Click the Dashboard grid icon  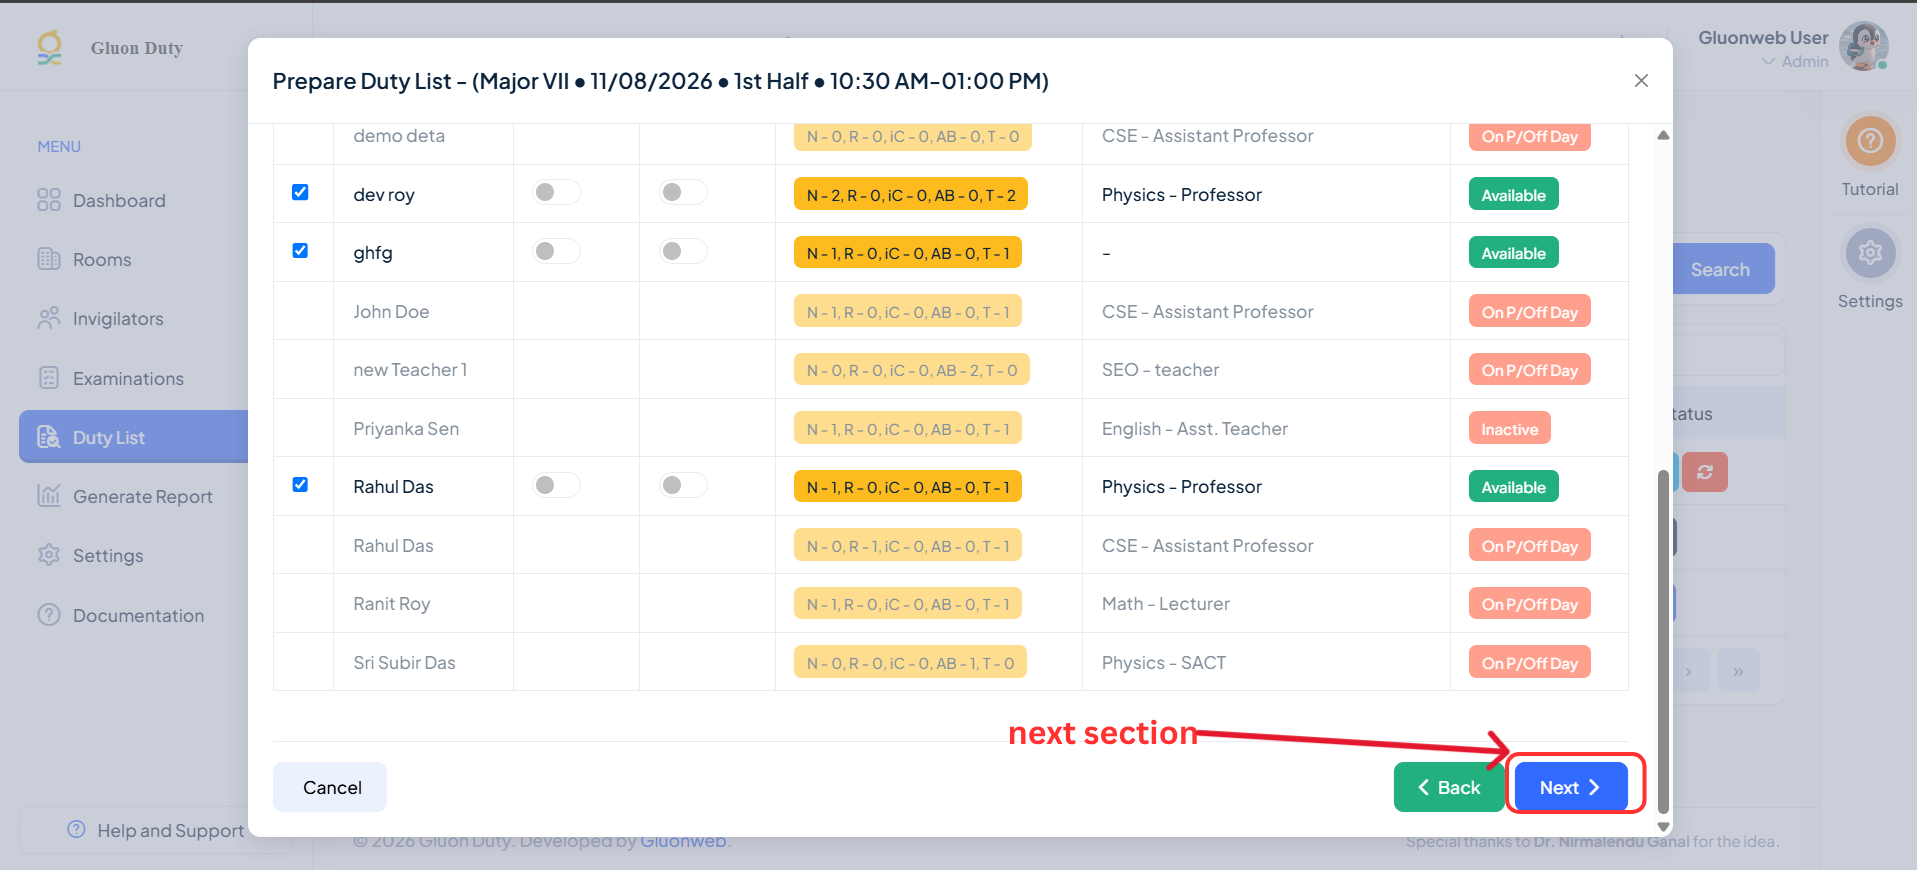pos(49,200)
